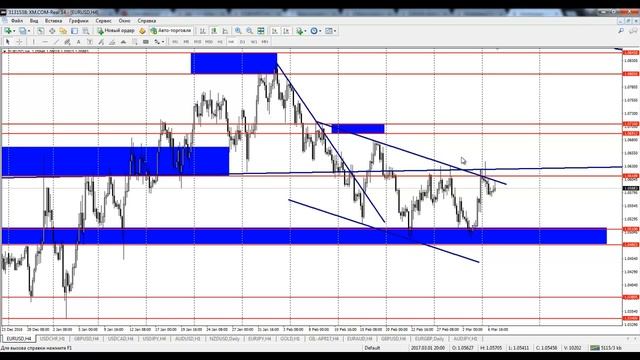
Task: Click the connection status 5115/3 kb indicator
Action: [606, 348]
